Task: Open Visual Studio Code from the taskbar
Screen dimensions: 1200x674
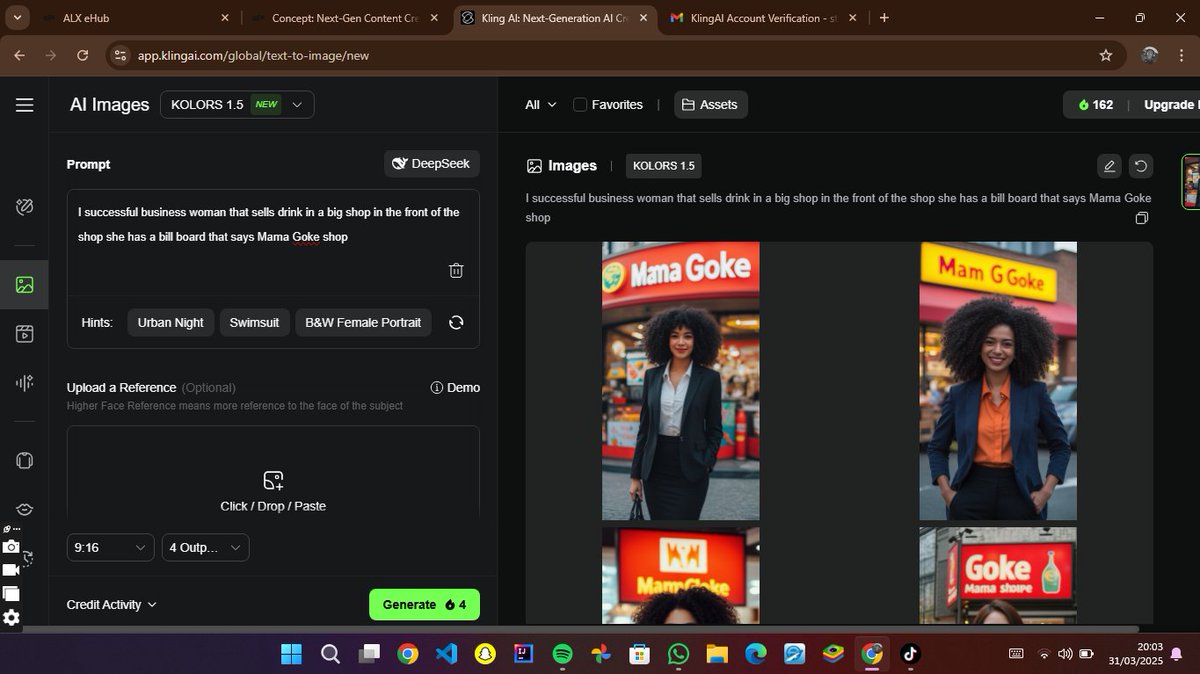Action: tap(446, 654)
